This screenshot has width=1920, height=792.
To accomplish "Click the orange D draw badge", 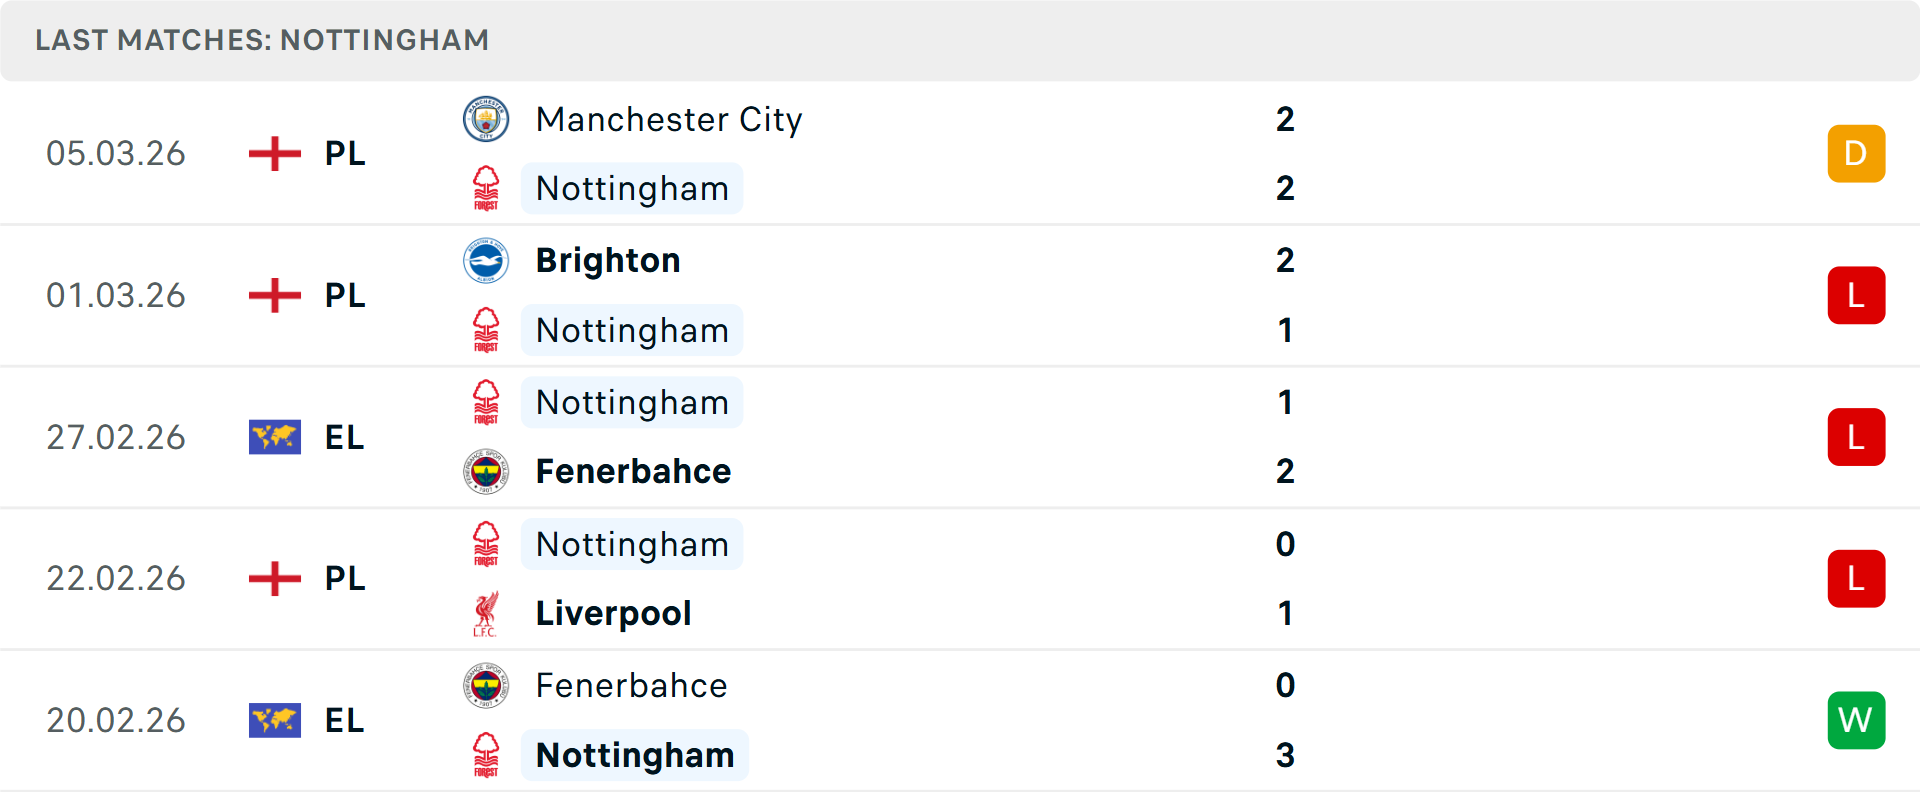I will [x=1855, y=154].
